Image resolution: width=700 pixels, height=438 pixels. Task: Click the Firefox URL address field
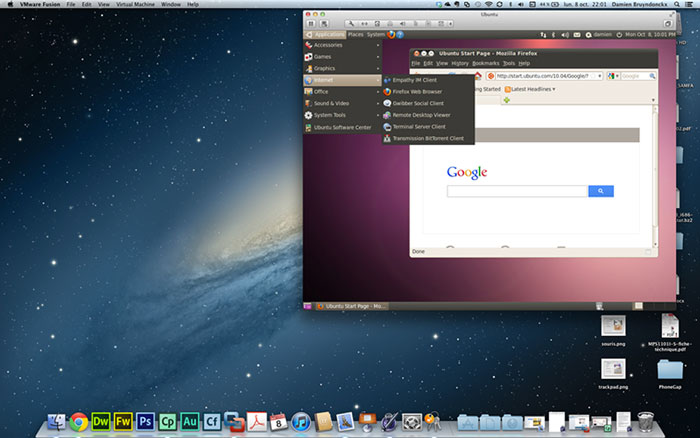[544, 76]
